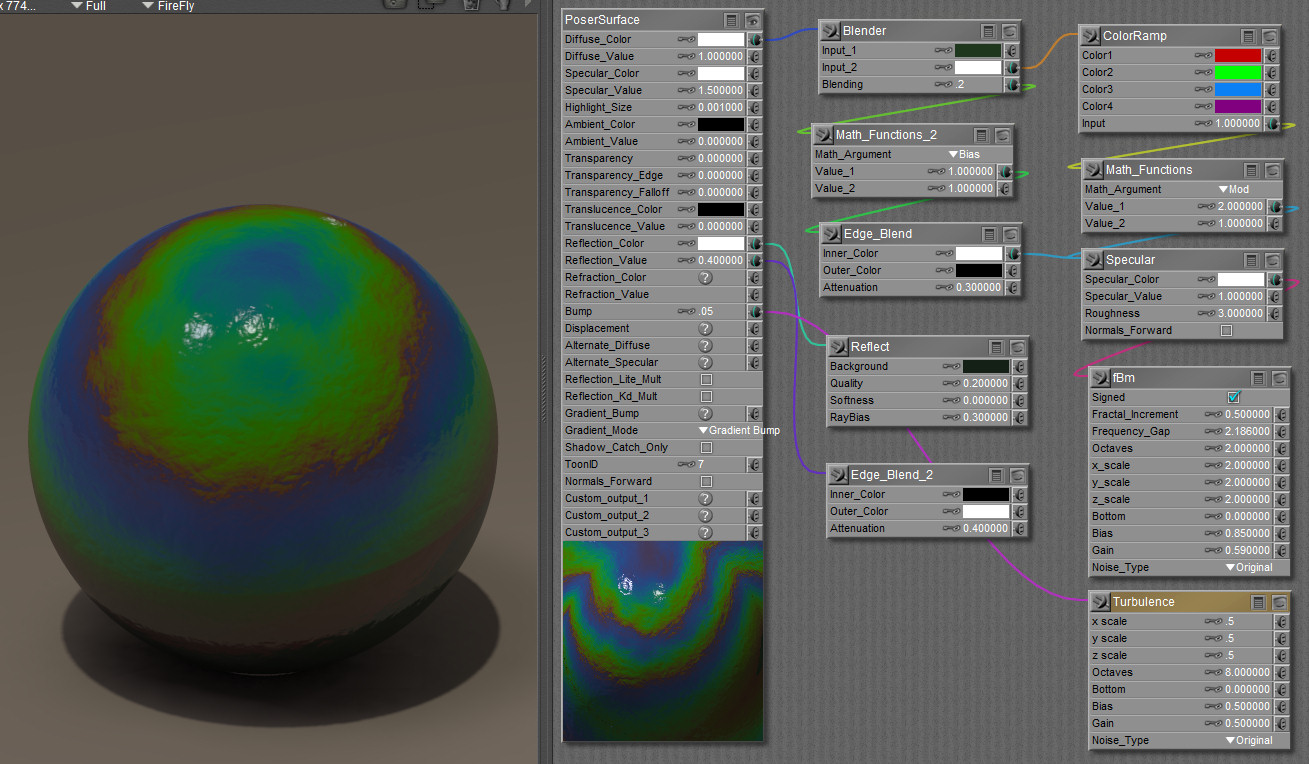Open the ColorRamp node panel menu icon
This screenshot has height=764, width=1309.
coord(1250,36)
